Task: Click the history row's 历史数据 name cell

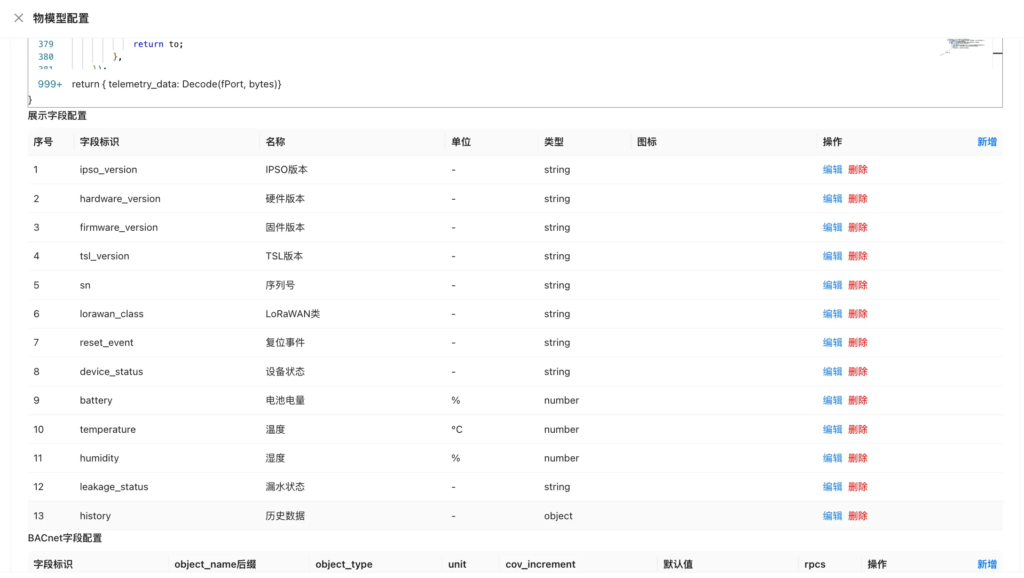Action: coord(285,516)
